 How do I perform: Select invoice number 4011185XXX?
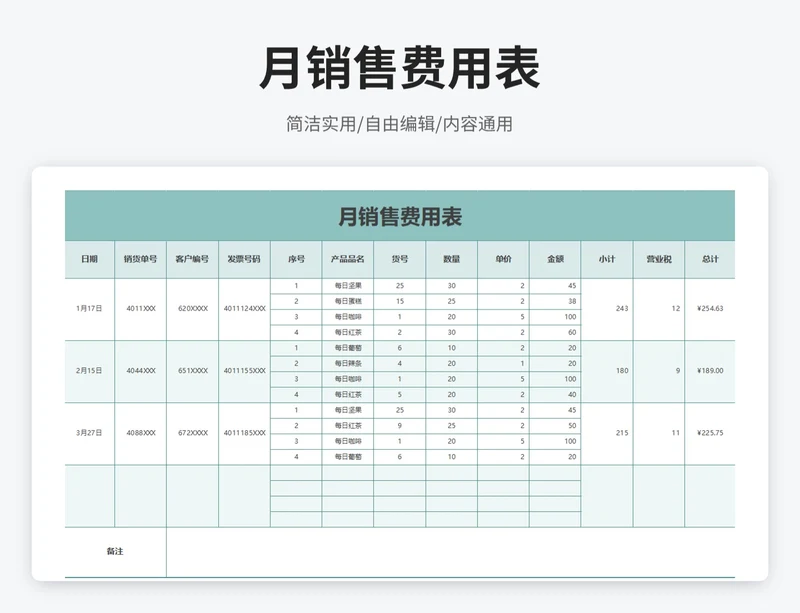(x=244, y=433)
